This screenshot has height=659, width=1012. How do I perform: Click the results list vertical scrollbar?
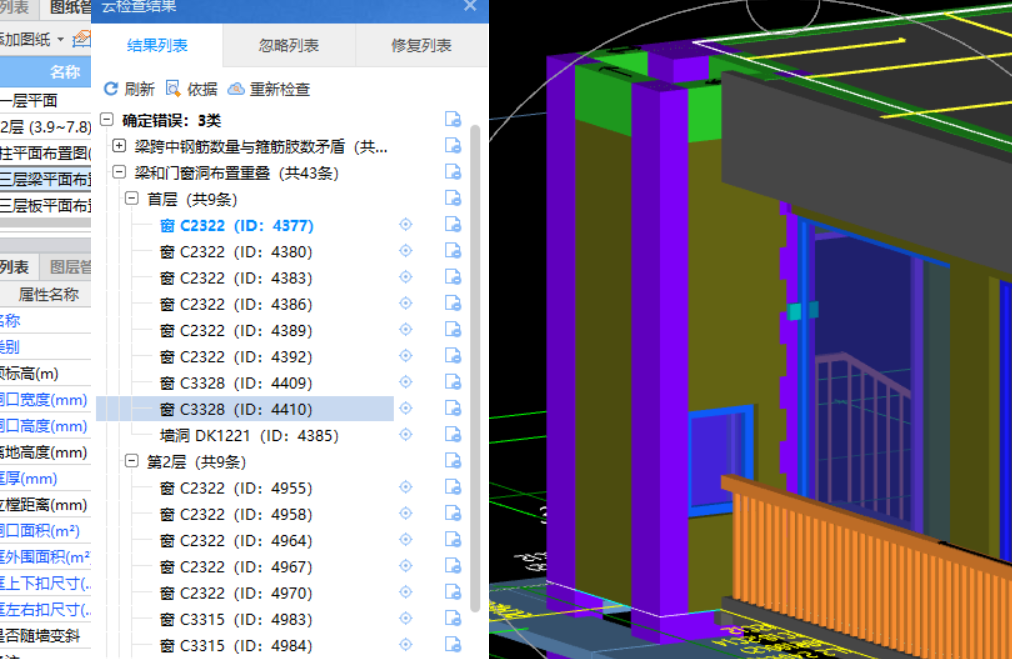tap(475, 368)
